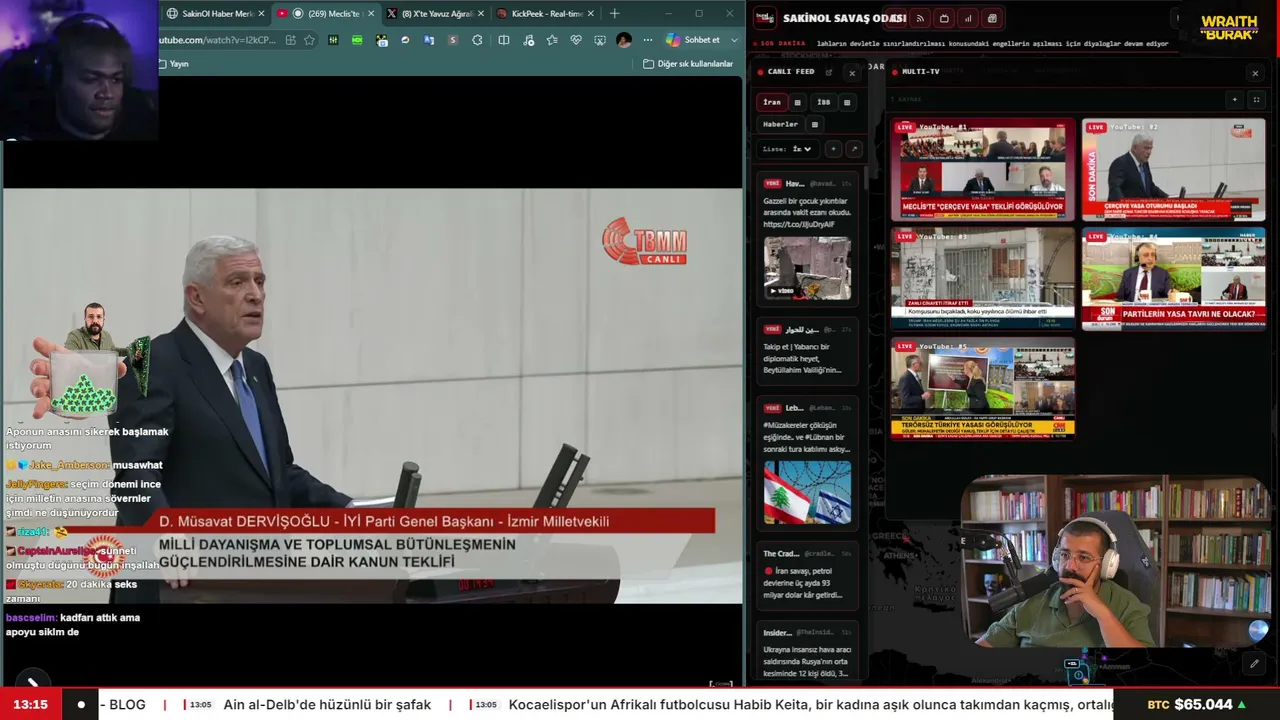The height and width of the screenshot is (720, 1280).
Task: Click the translate extension icon
Action: click(429, 40)
